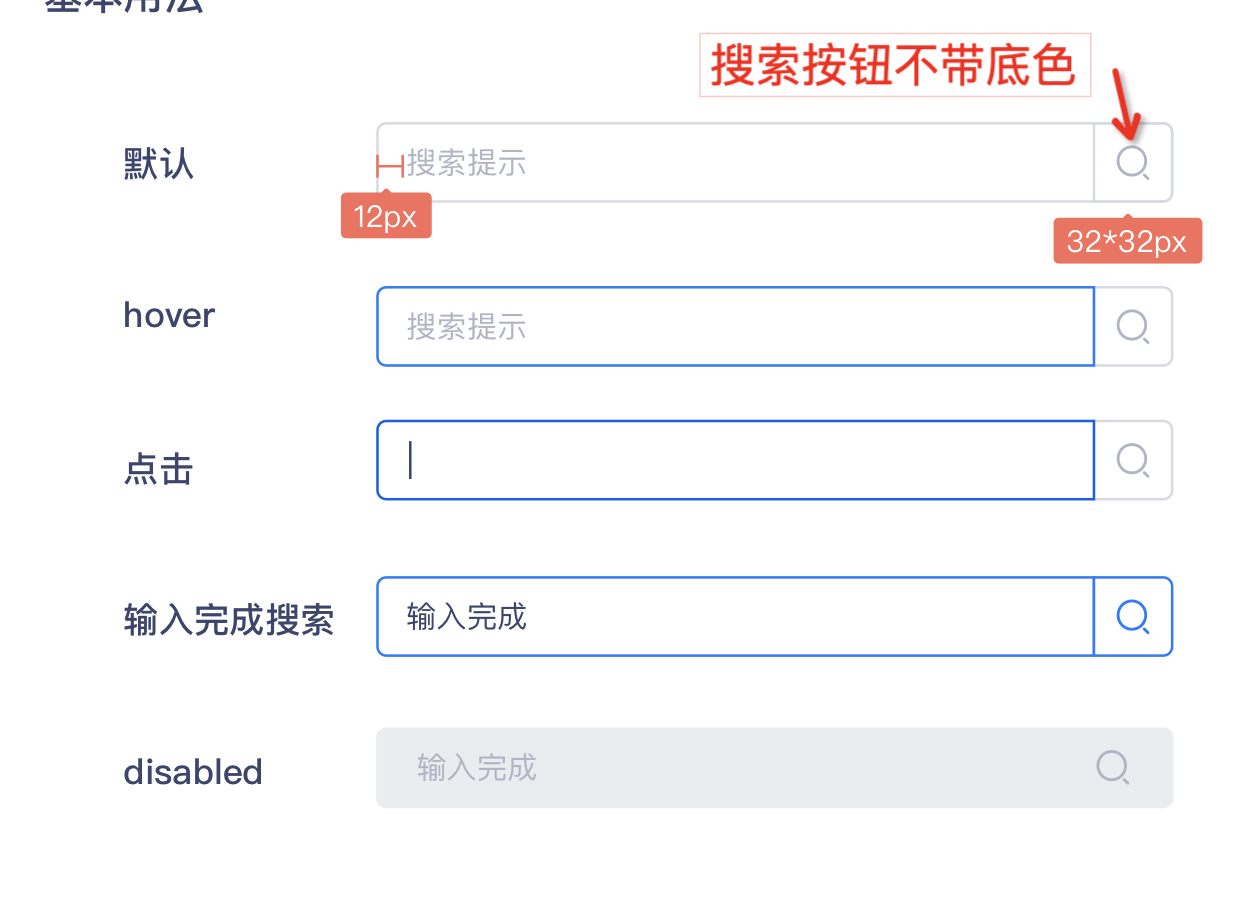Viewport: 1254px width, 920px height.
Task: Click the grayed-out magnifier in the bottom row
Action: 1113,768
